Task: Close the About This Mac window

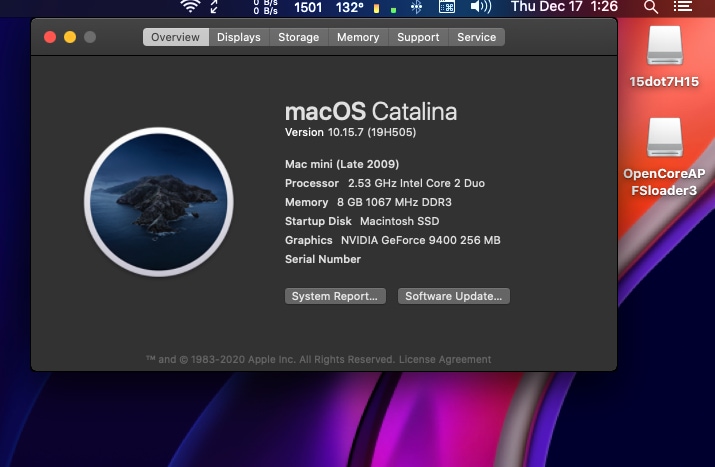Action: point(50,37)
